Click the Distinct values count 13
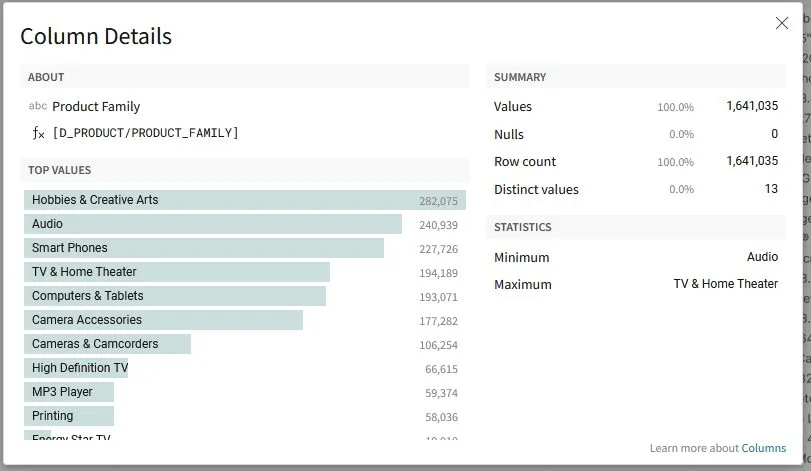Viewport: 811px width, 471px height. (x=770, y=189)
